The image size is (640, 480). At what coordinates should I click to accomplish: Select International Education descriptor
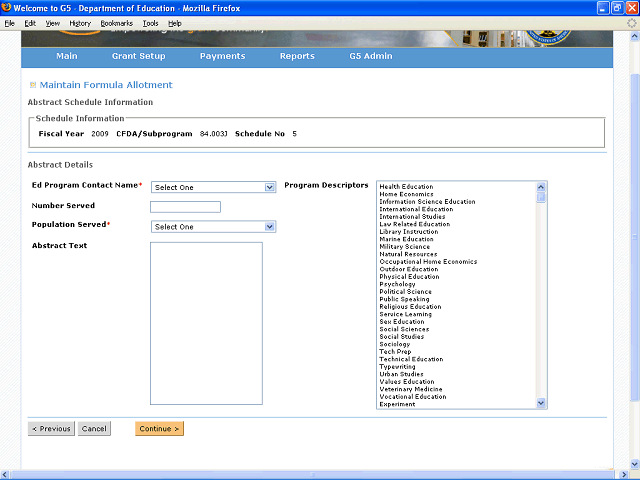coord(416,209)
